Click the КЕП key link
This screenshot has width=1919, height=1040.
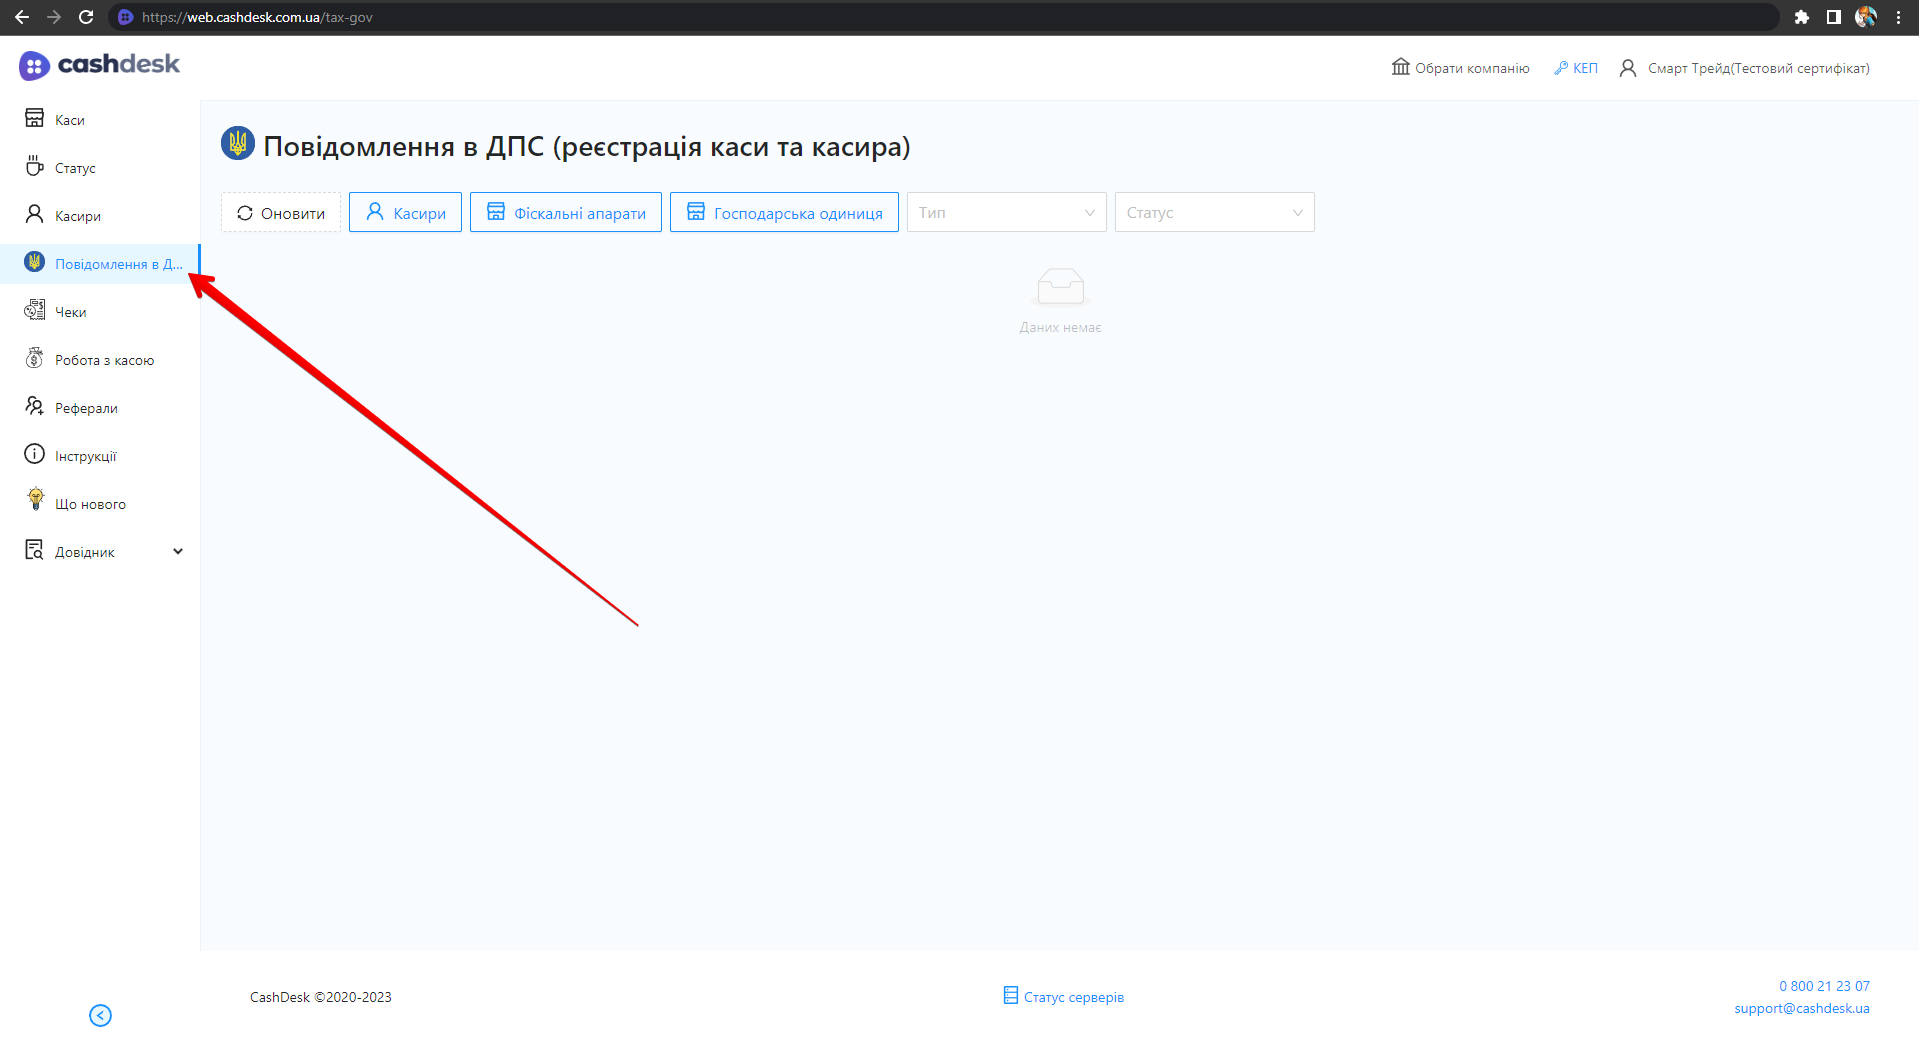pyautogui.click(x=1576, y=68)
